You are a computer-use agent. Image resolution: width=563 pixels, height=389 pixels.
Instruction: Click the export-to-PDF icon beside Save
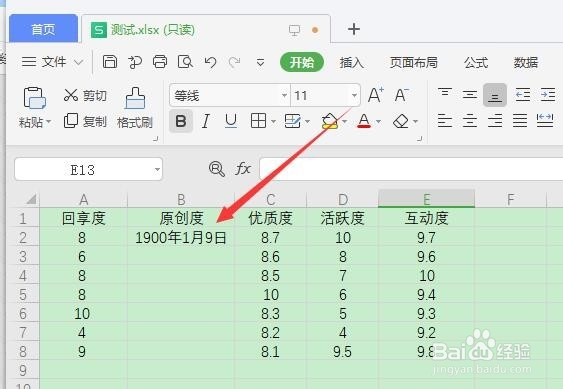(135, 62)
